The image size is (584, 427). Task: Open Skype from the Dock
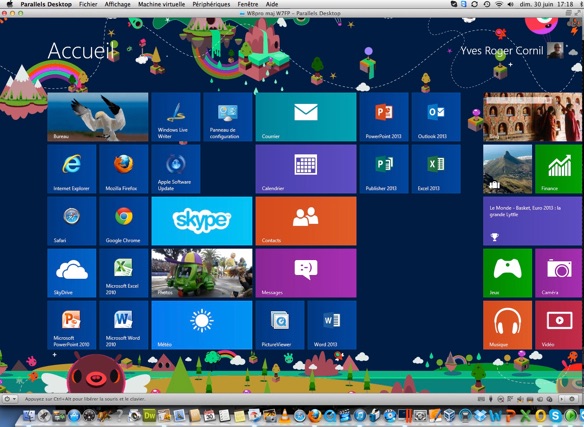(555, 416)
